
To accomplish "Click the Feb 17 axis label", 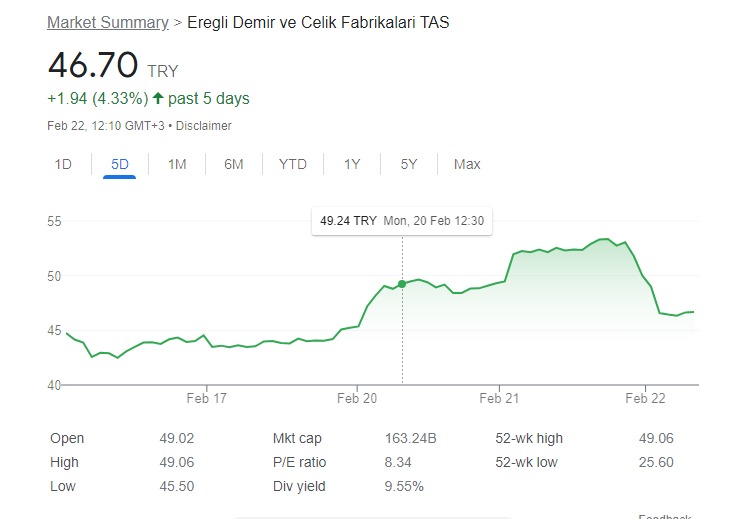I will tap(206, 398).
